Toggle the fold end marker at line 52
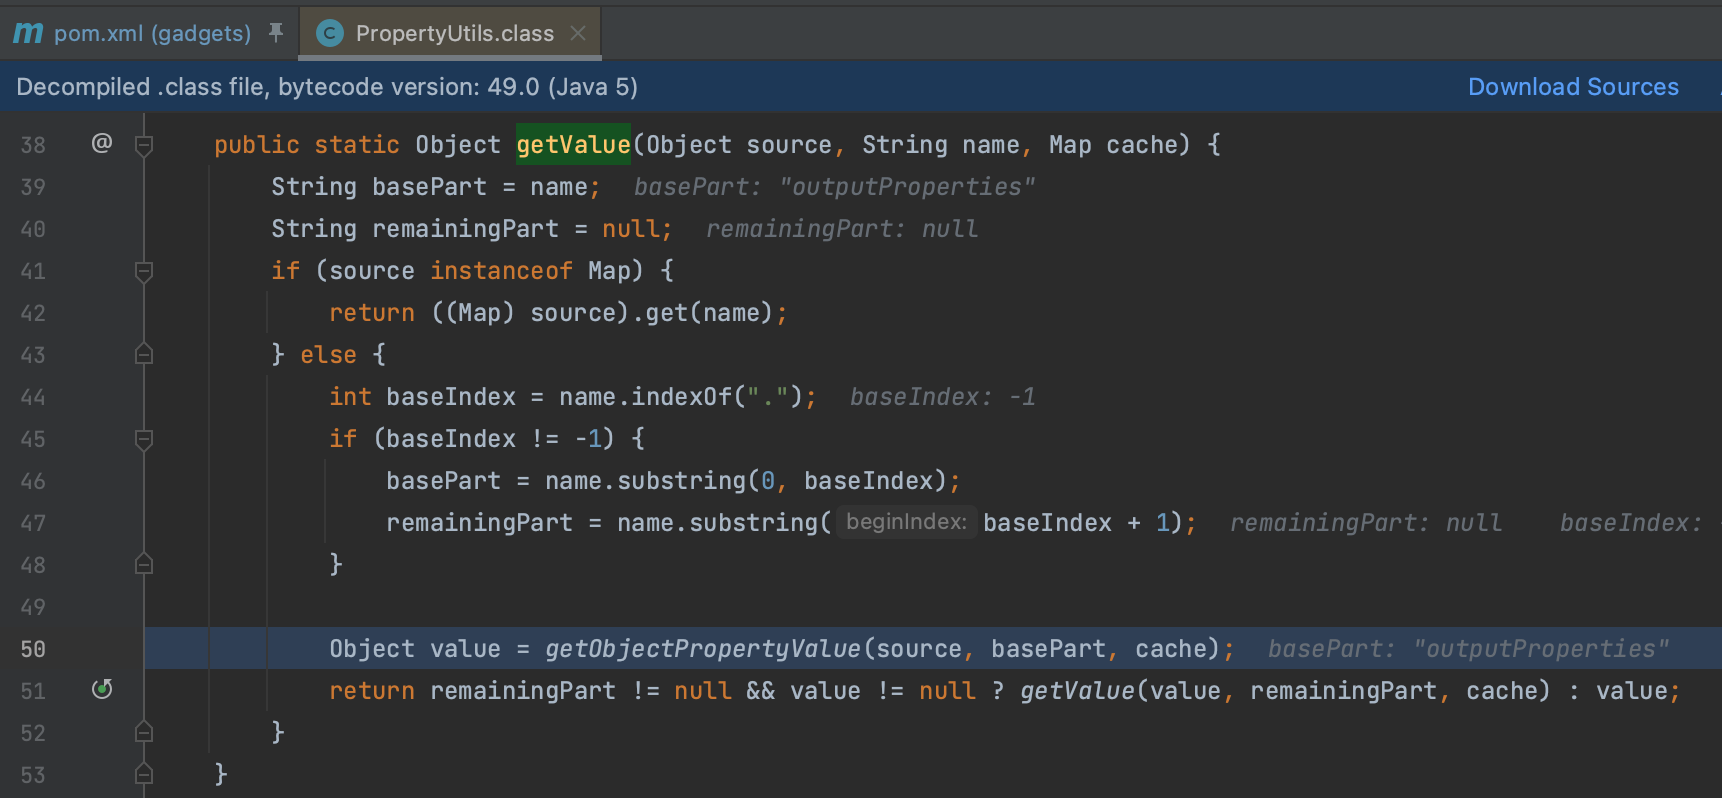 (144, 733)
